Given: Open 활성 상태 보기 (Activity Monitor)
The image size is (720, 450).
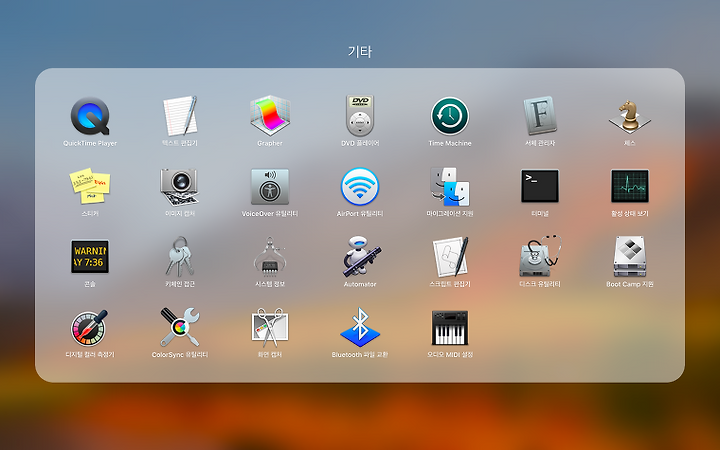Looking at the screenshot, I should pos(630,186).
